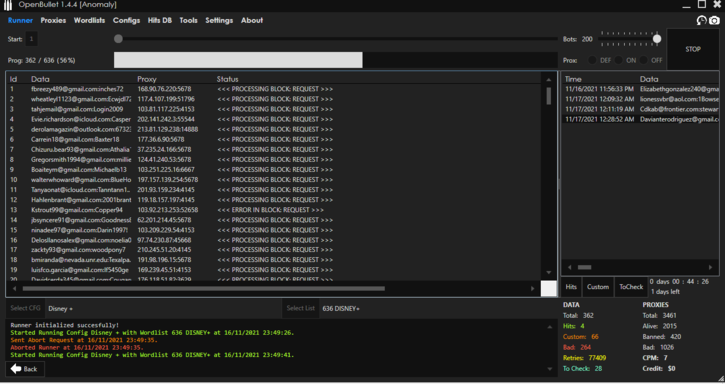Click Select List button
The height and width of the screenshot is (384, 725).
pyautogui.click(x=301, y=308)
